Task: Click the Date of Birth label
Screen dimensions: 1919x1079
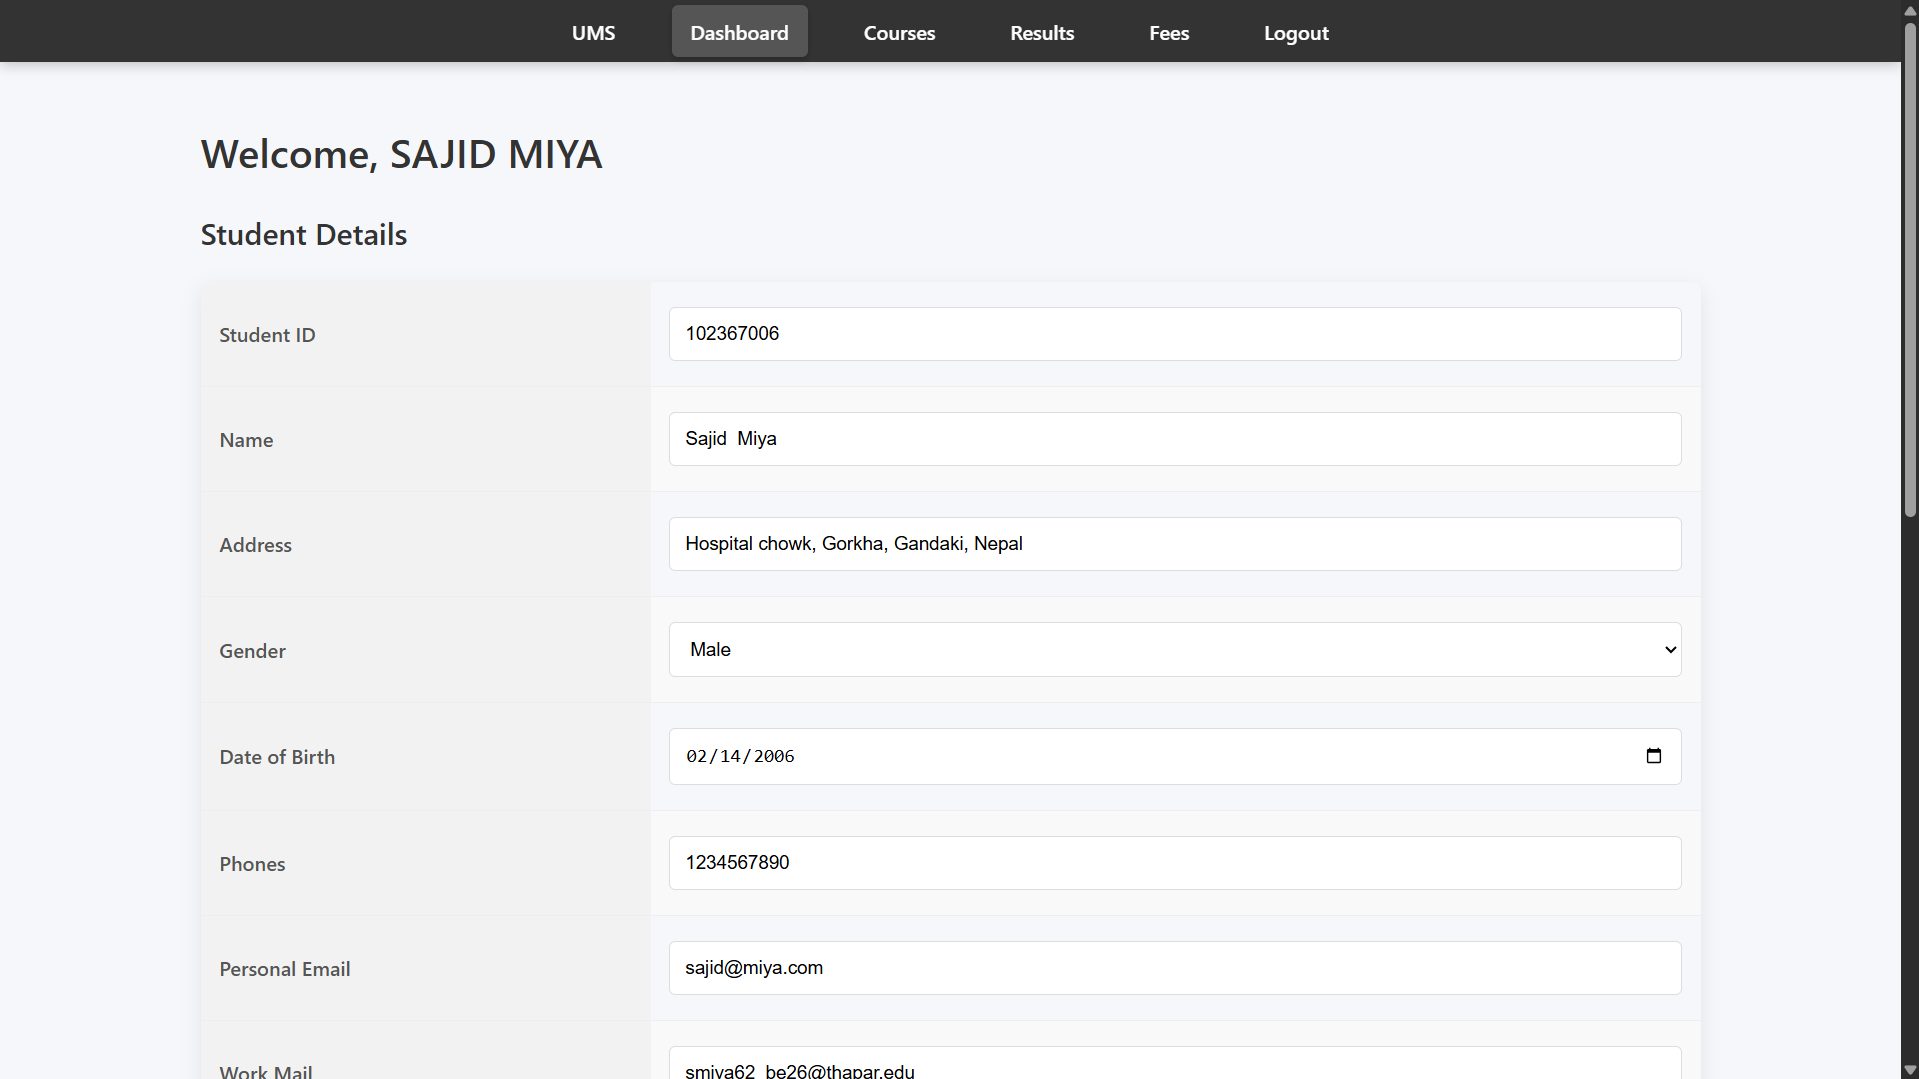Action: (277, 757)
